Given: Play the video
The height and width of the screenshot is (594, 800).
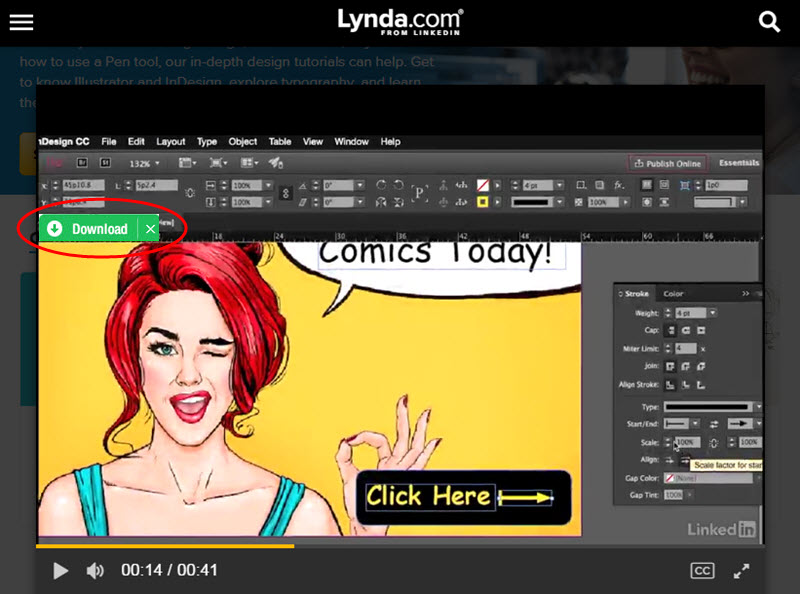Looking at the screenshot, I should tap(60, 571).
